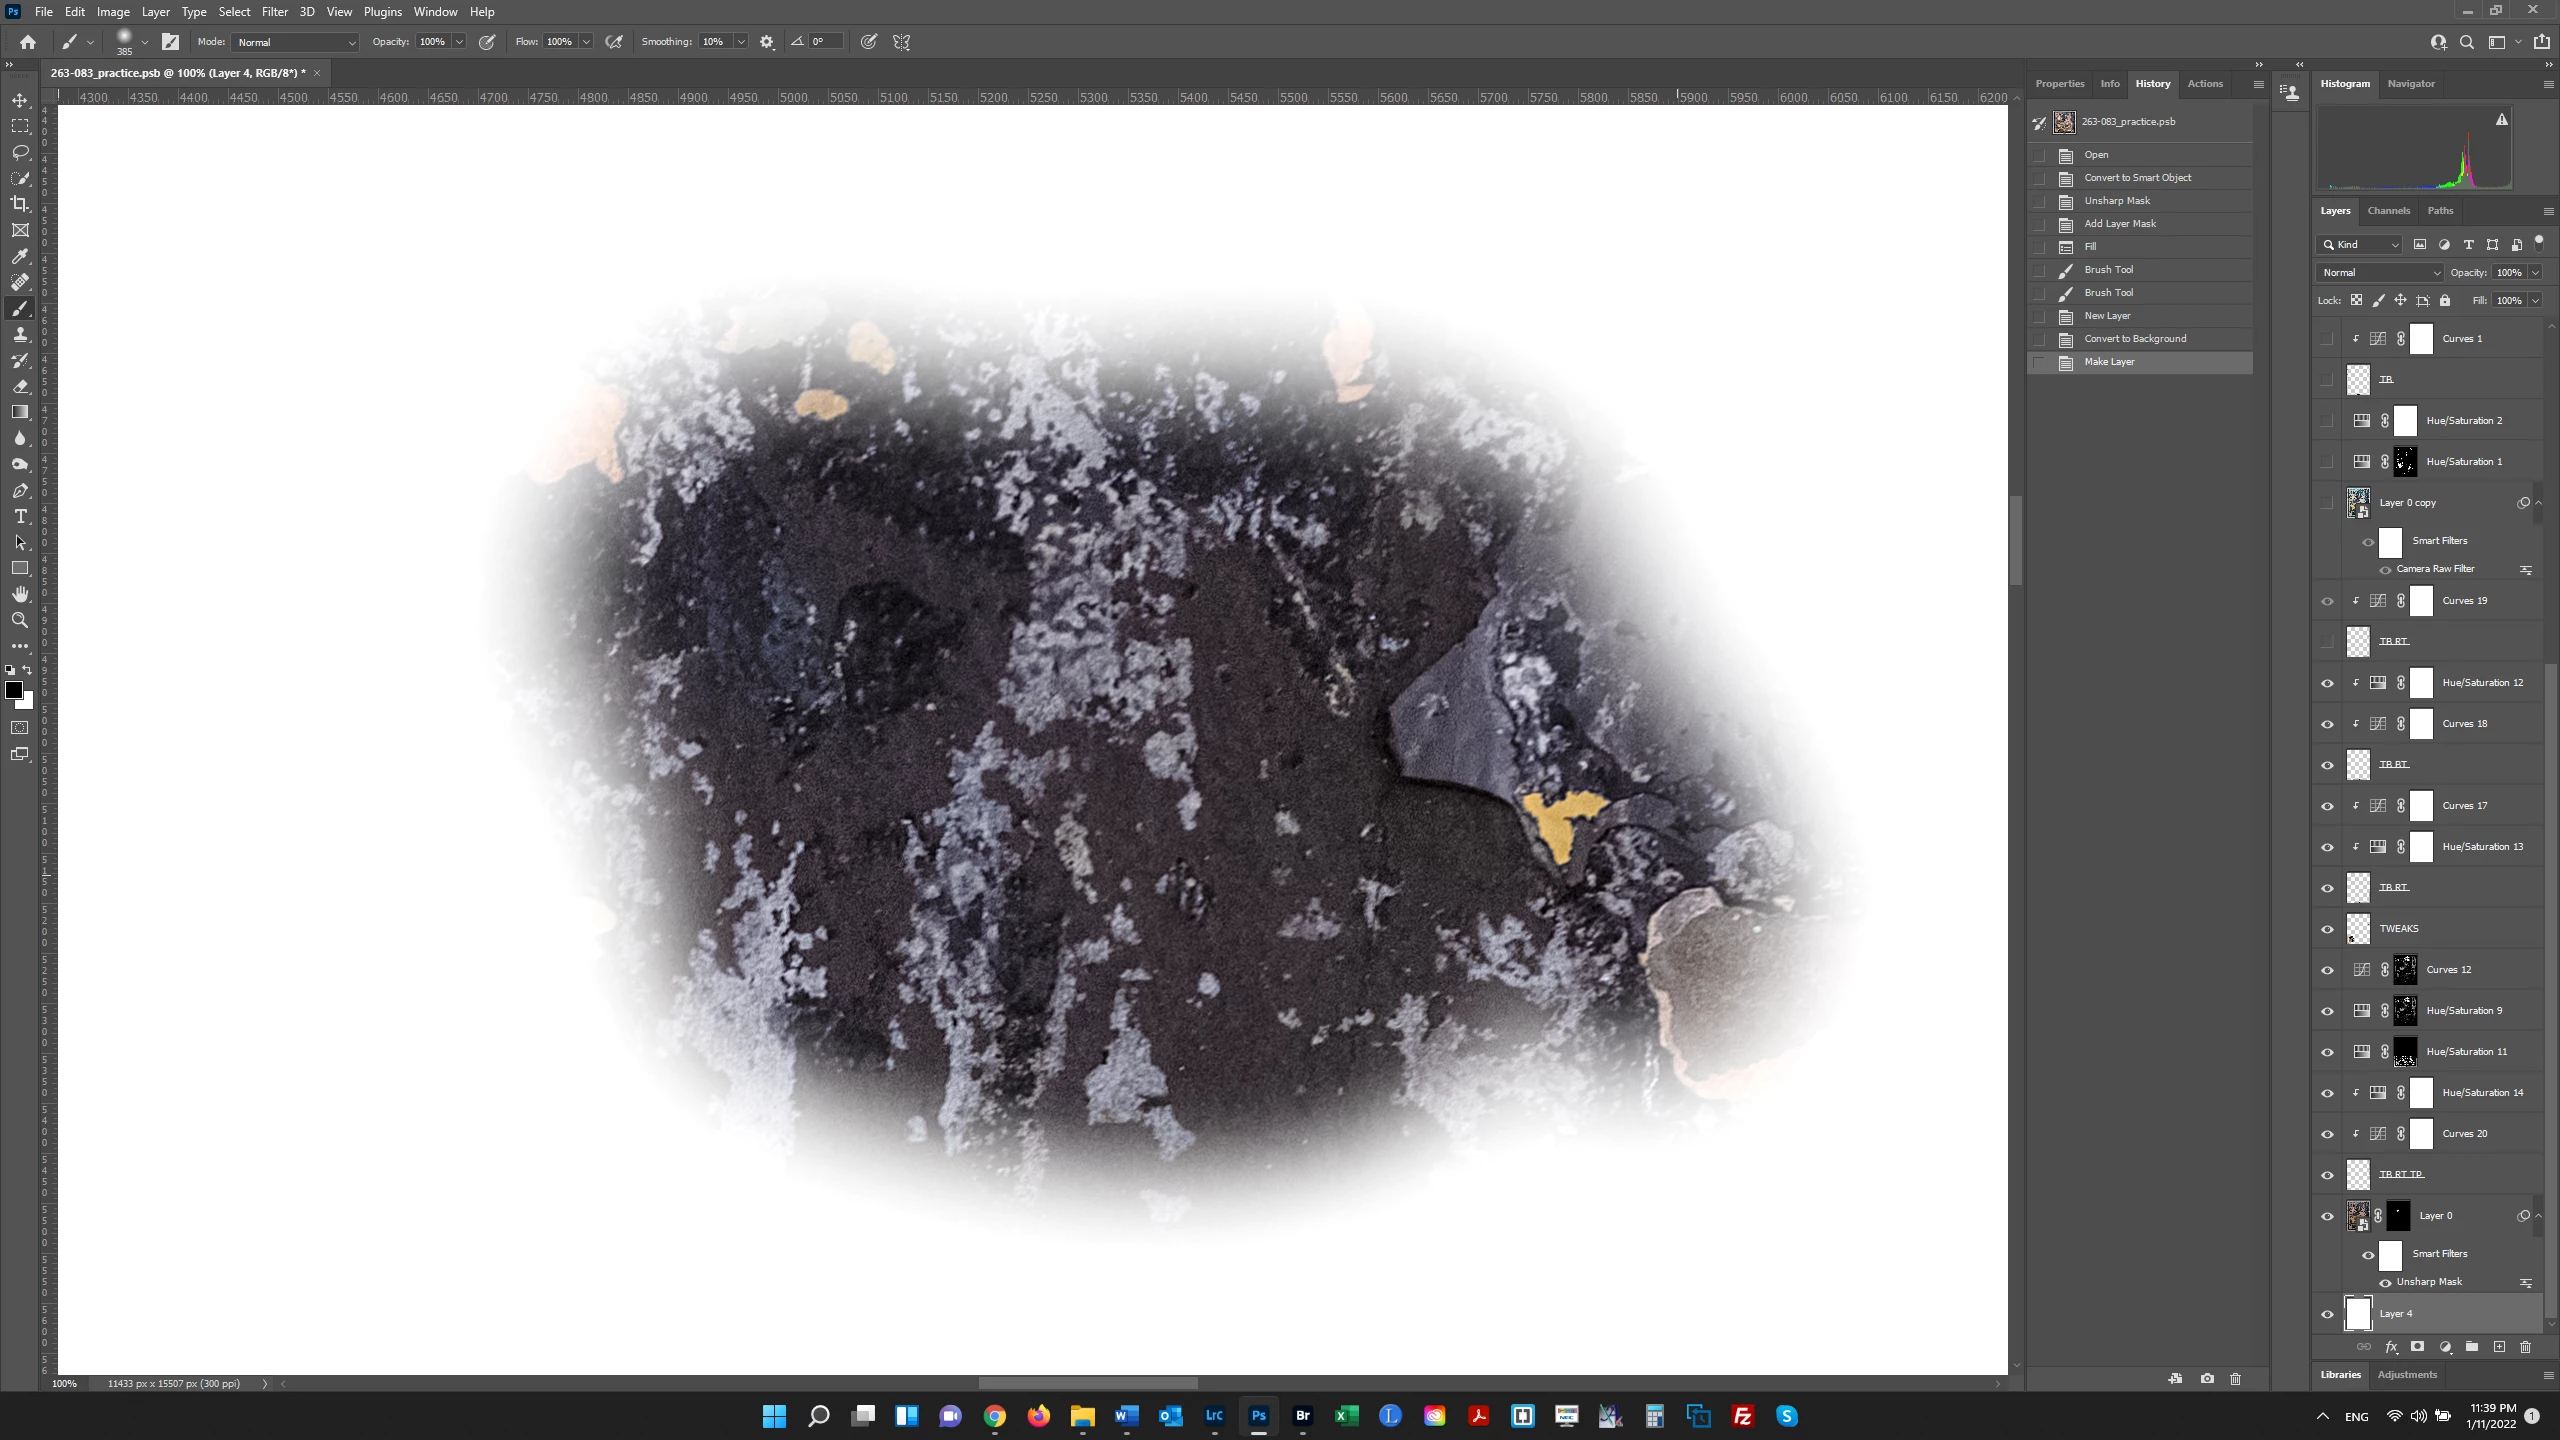Image resolution: width=2560 pixels, height=1440 pixels.
Task: Open the brush blending Mode dropdown
Action: point(296,42)
